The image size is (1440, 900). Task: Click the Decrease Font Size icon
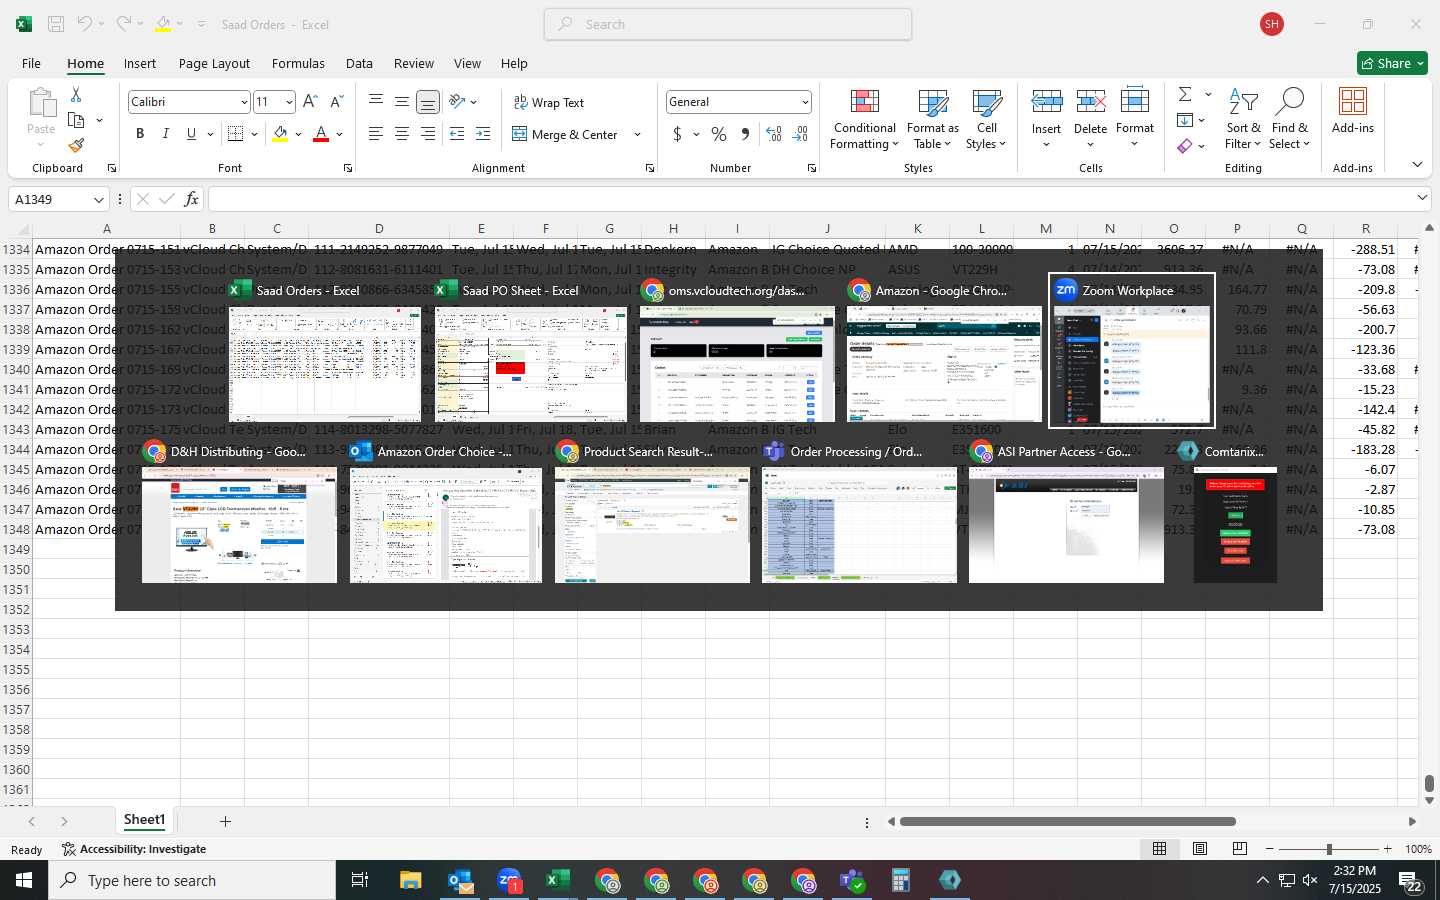(x=336, y=102)
